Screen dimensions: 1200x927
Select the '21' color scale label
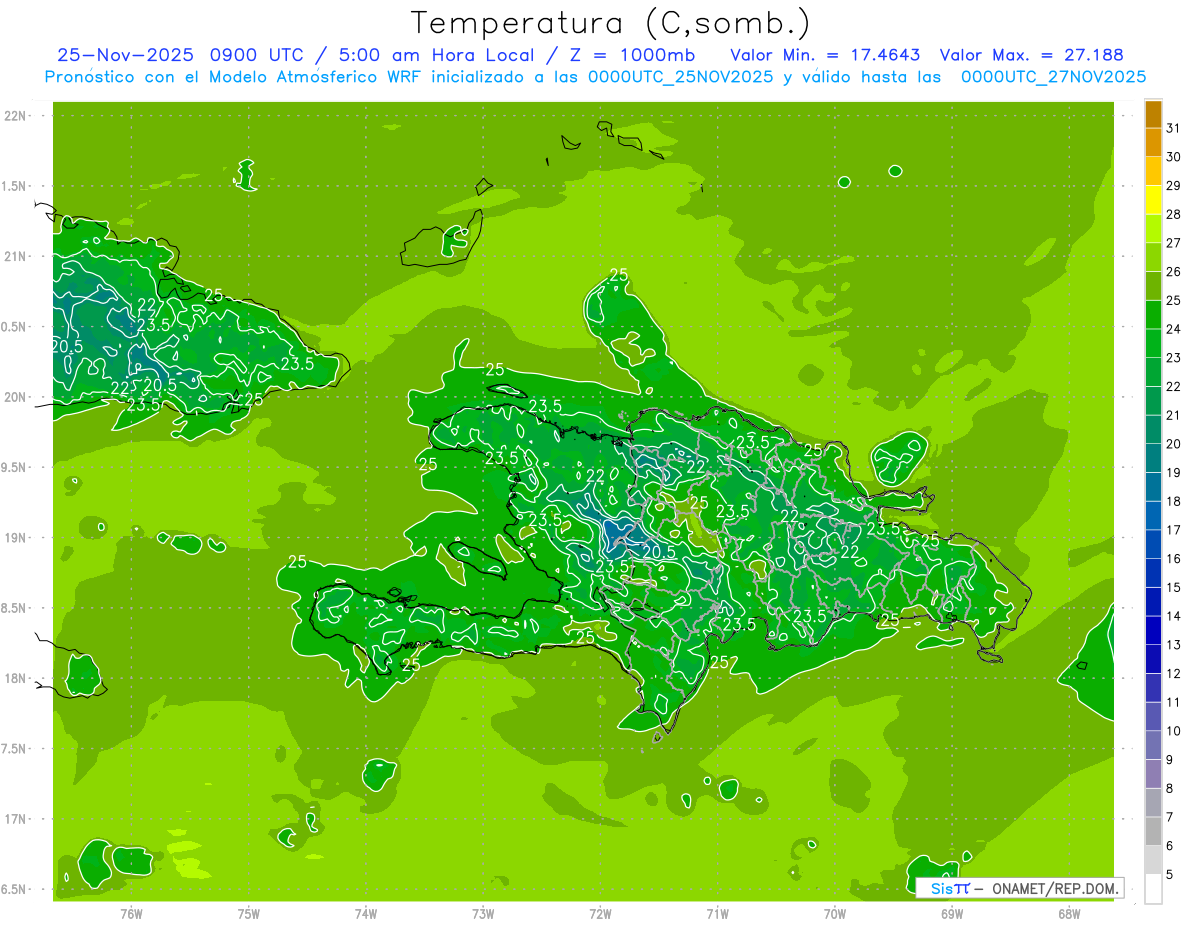(1174, 415)
